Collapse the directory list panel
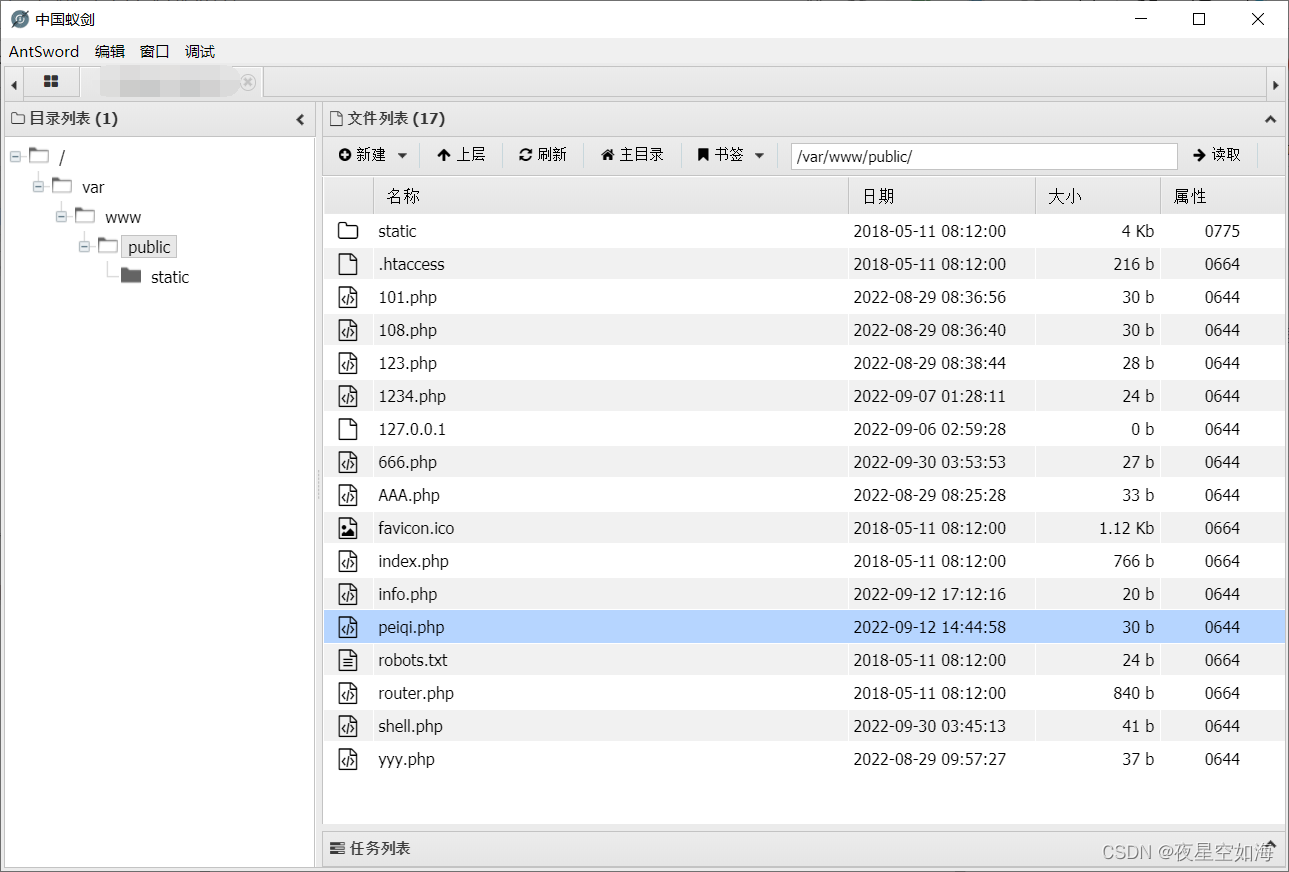 click(300, 119)
